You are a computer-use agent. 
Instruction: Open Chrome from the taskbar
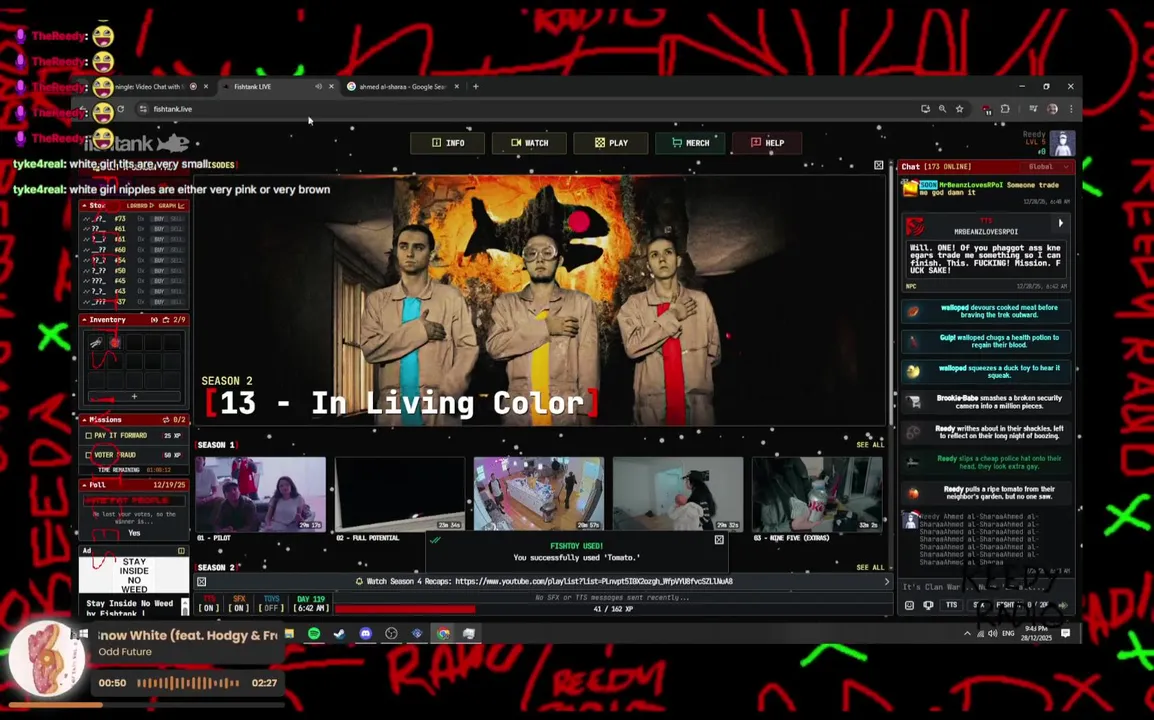[x=443, y=633]
